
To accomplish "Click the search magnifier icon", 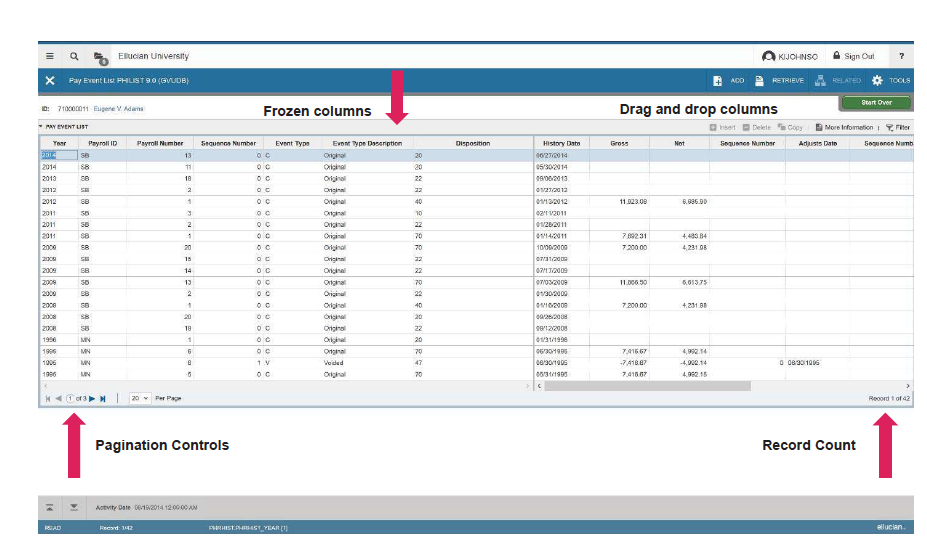I will click(x=74, y=57).
